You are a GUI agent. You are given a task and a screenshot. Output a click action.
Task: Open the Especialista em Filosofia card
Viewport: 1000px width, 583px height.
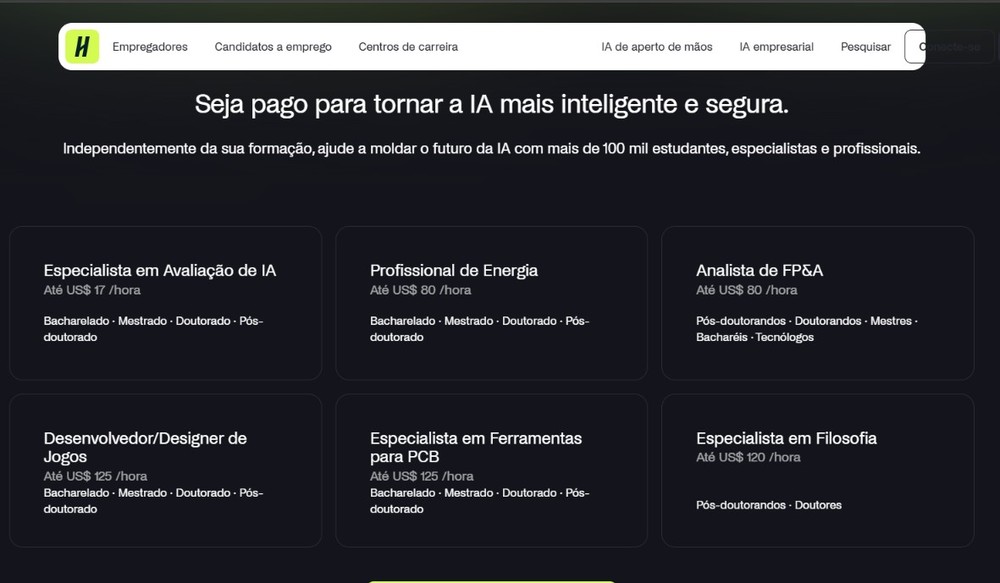point(818,470)
